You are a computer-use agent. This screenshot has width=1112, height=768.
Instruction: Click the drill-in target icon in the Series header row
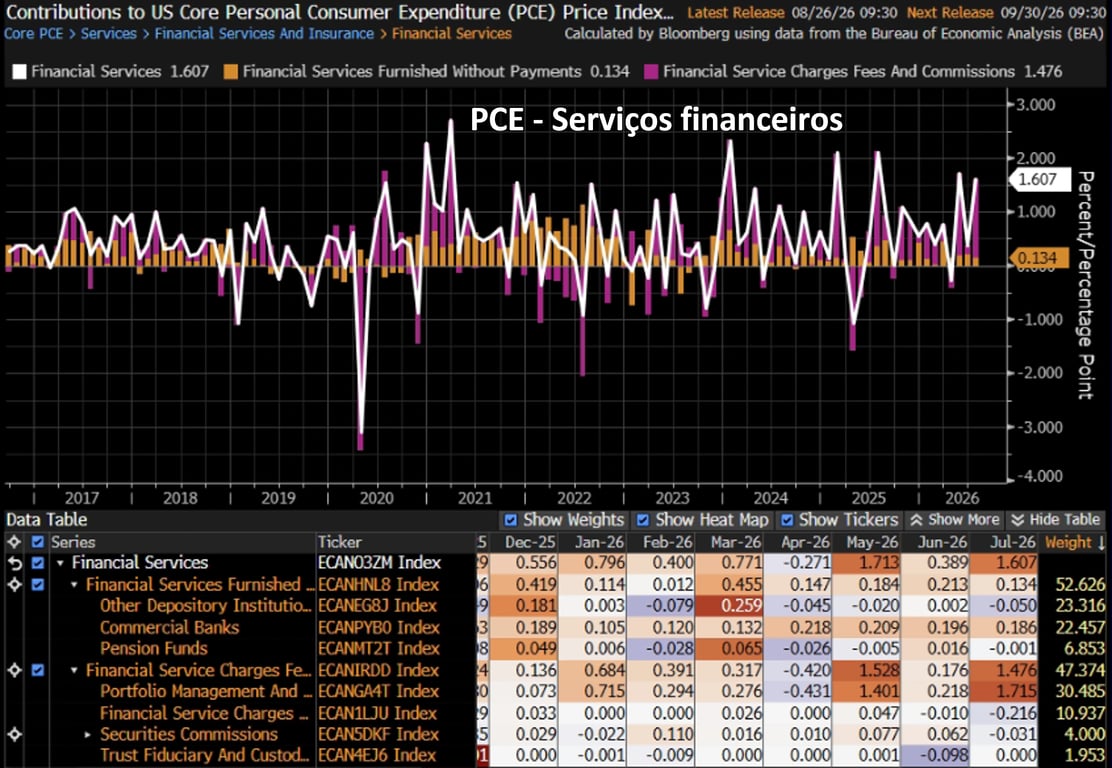(x=14, y=542)
